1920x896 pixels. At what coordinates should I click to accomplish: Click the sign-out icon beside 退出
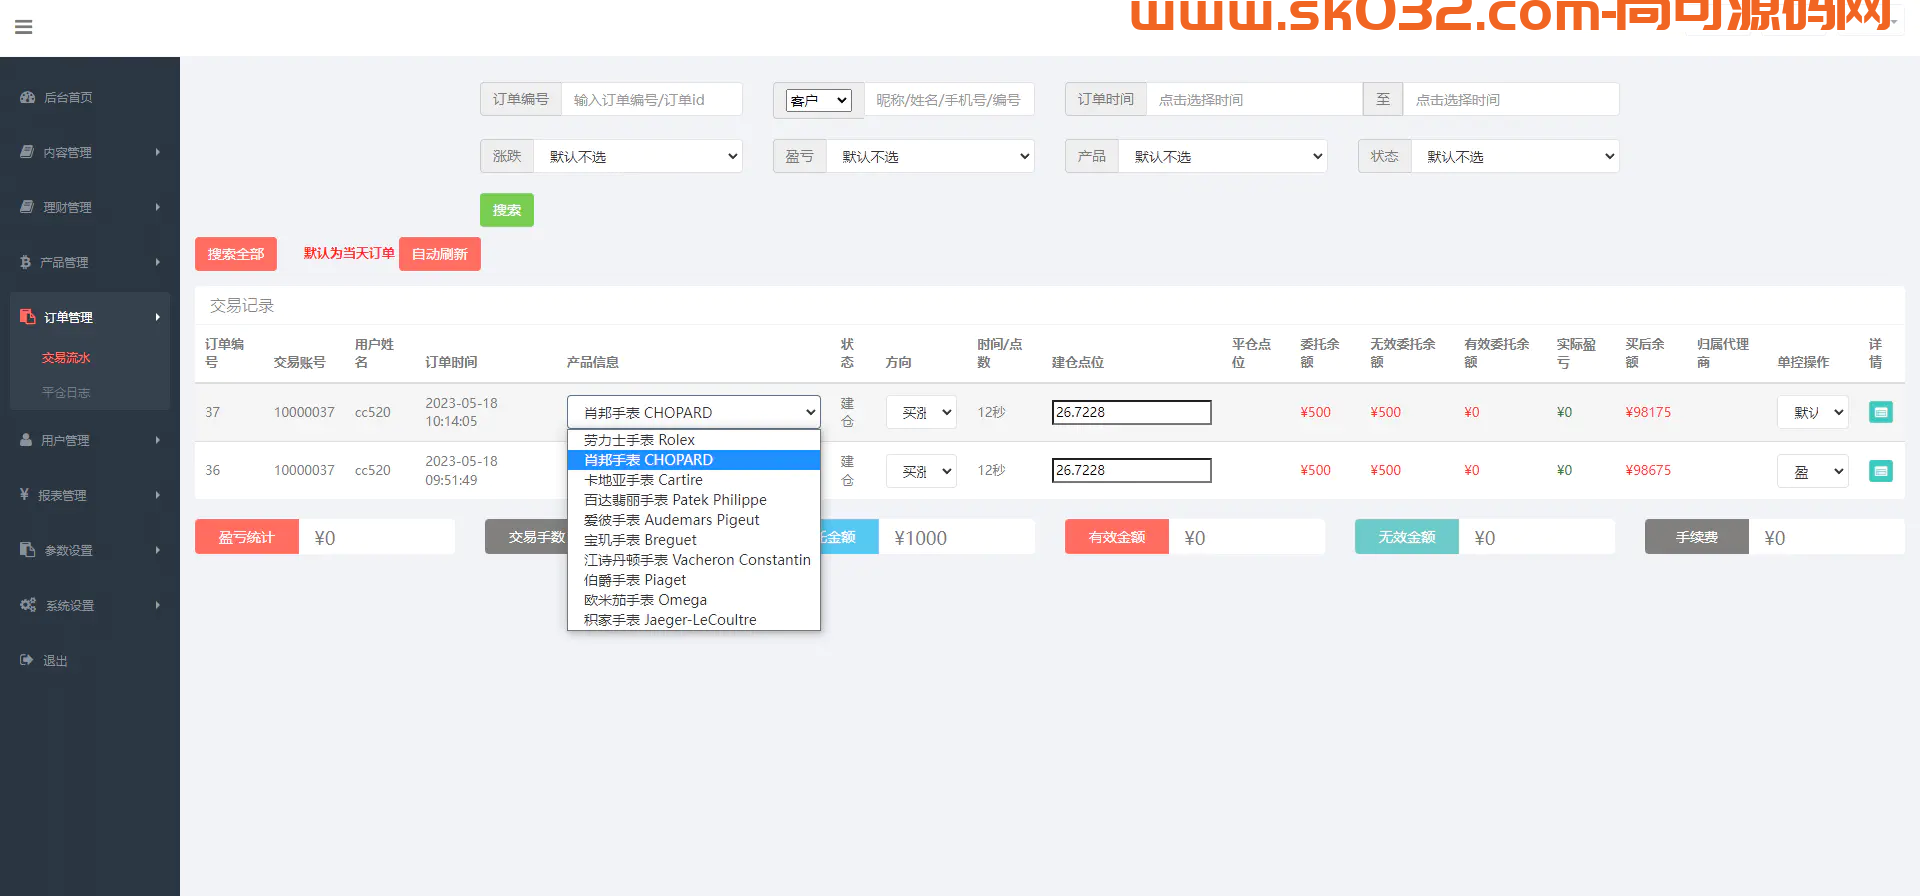coord(27,660)
